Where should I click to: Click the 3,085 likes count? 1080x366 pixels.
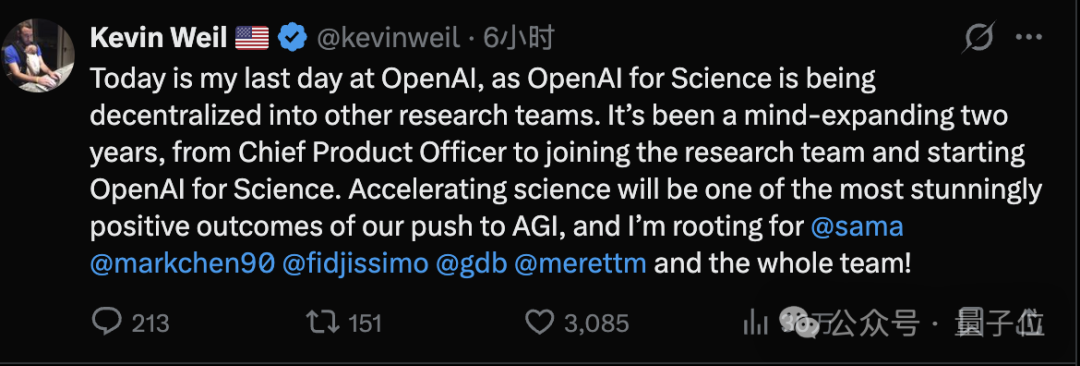click(x=596, y=323)
